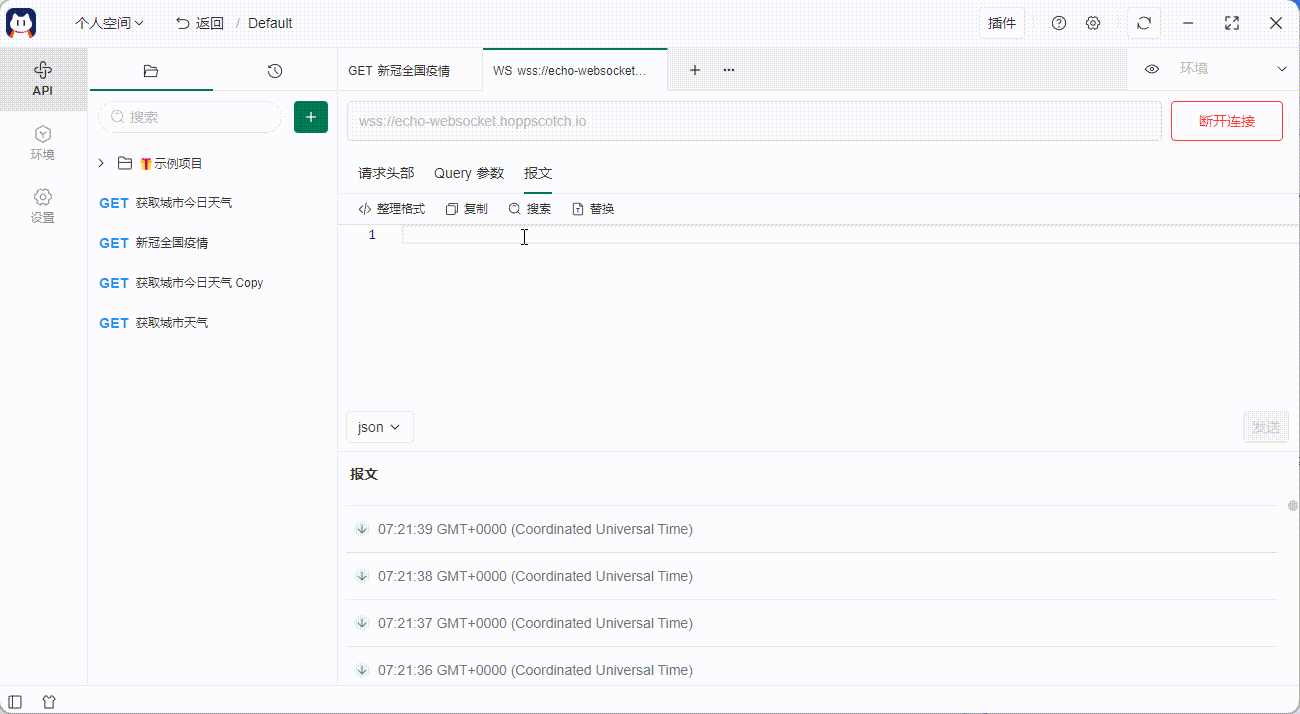Click the 断开连接 button

tap(1227, 121)
